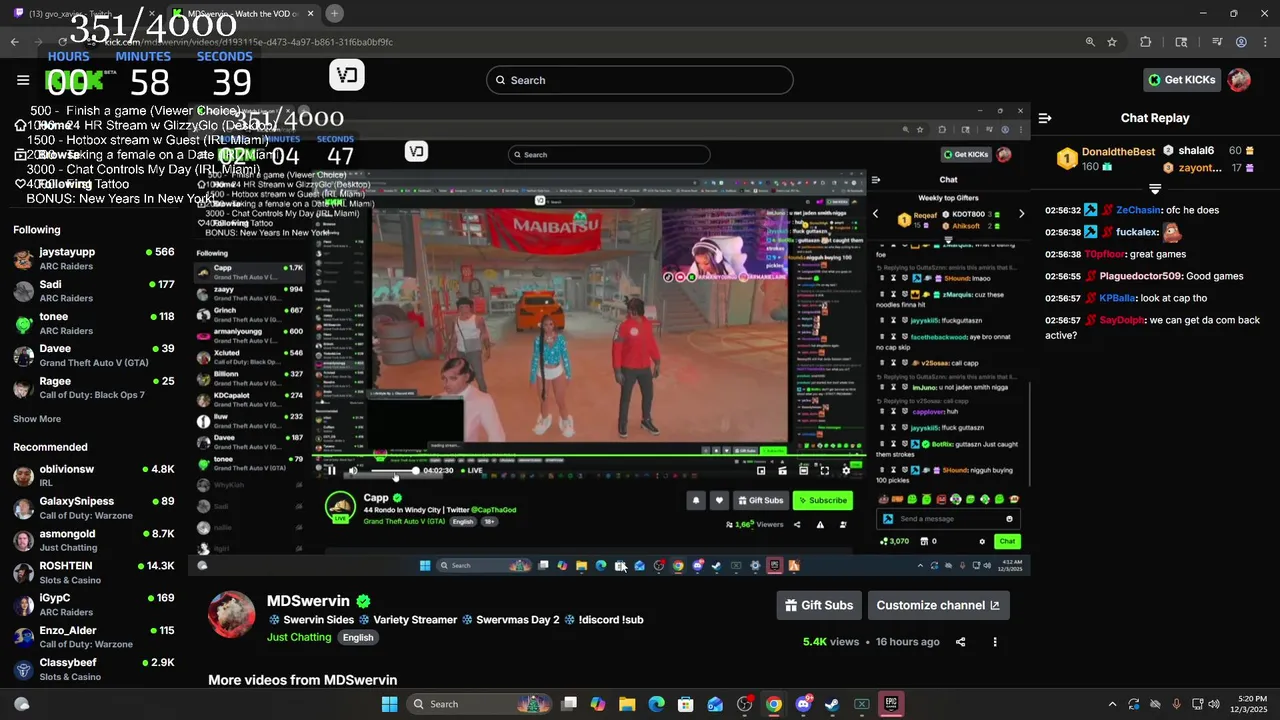Open File Explorer from taskbar
Screen dimensions: 1280x720
click(627, 704)
